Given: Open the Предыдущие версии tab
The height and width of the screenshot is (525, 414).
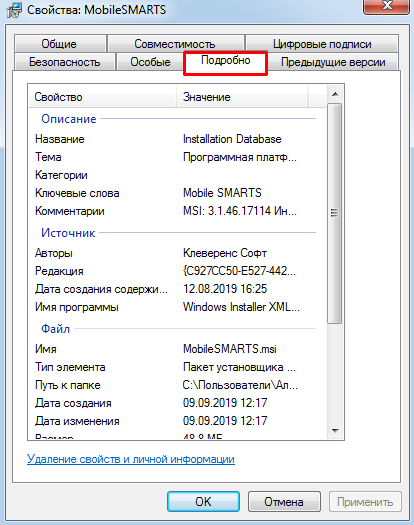Looking at the screenshot, I should point(333,62).
